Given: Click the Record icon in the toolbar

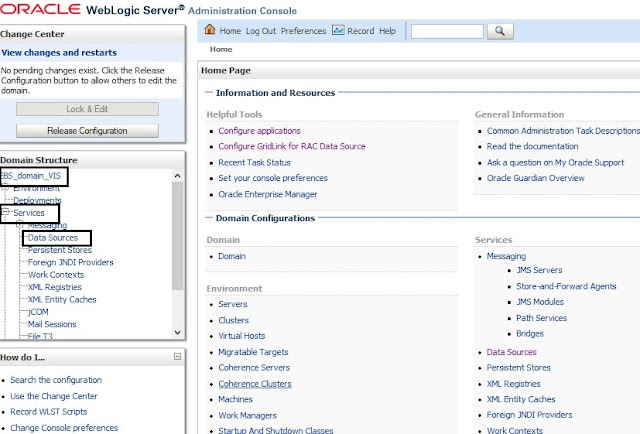Looking at the screenshot, I should (338, 31).
